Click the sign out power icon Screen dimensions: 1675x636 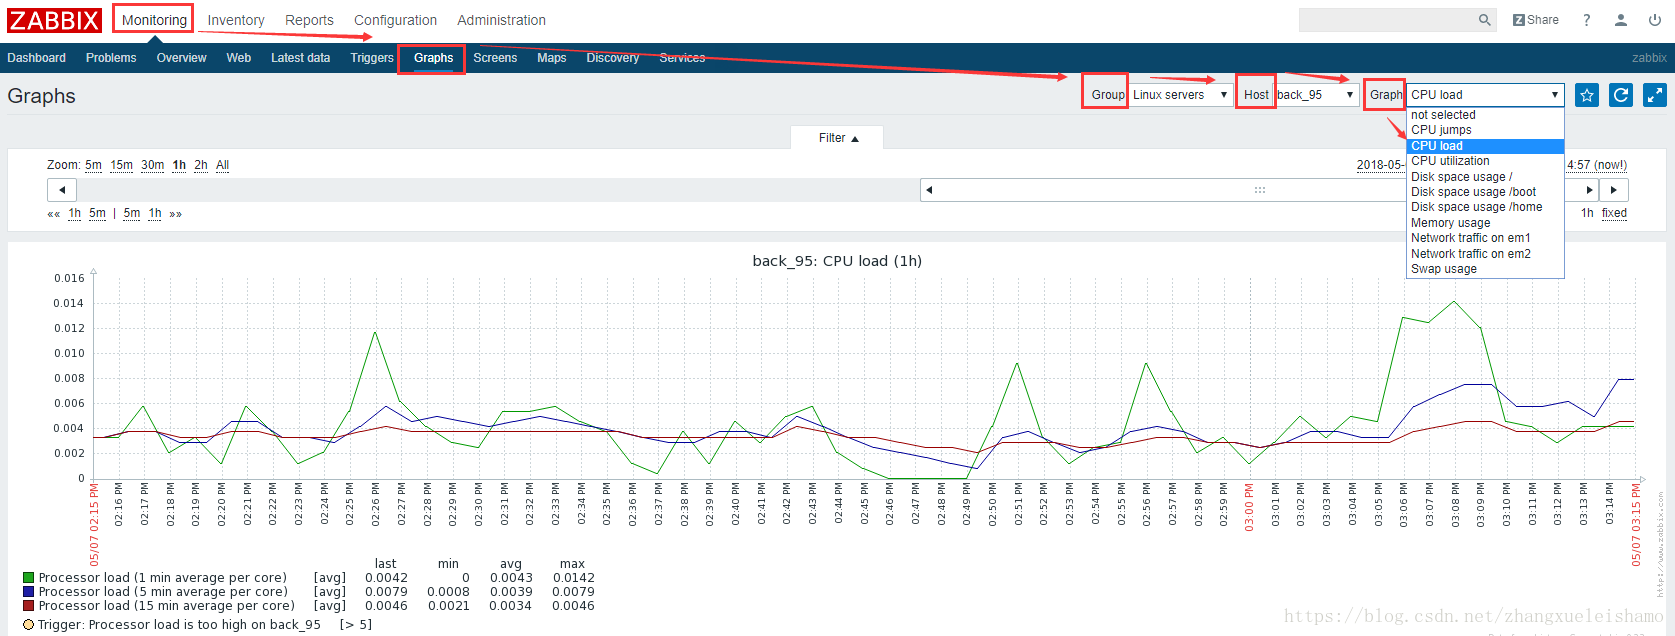1655,20
